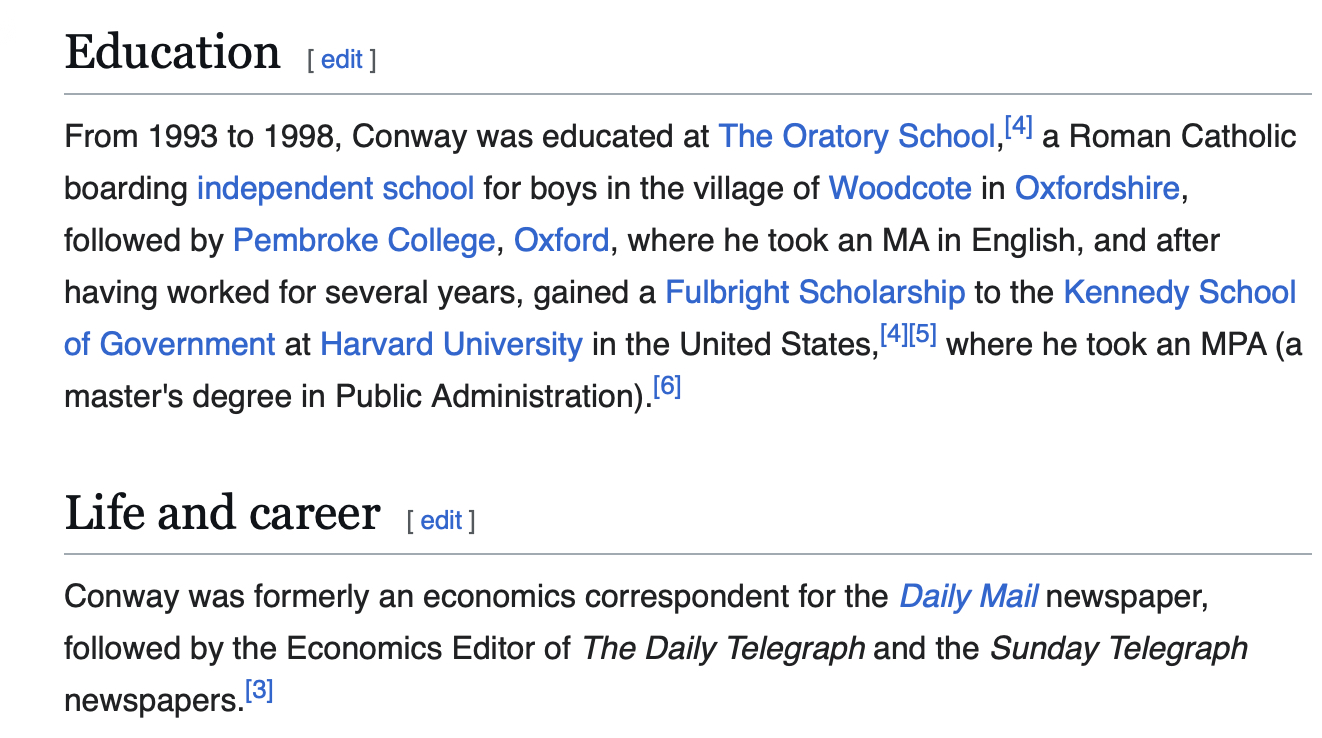Jump to citation 4 after United States

(x=893, y=335)
